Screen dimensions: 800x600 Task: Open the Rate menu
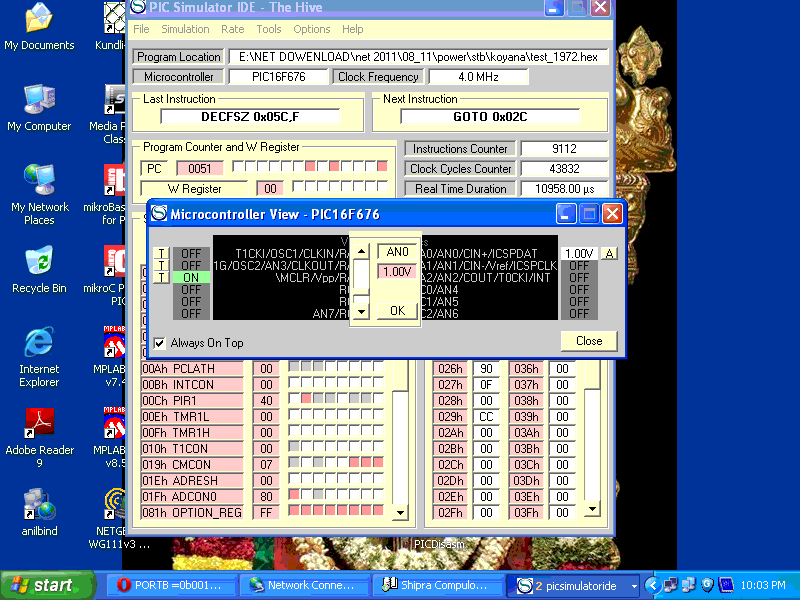click(x=233, y=29)
